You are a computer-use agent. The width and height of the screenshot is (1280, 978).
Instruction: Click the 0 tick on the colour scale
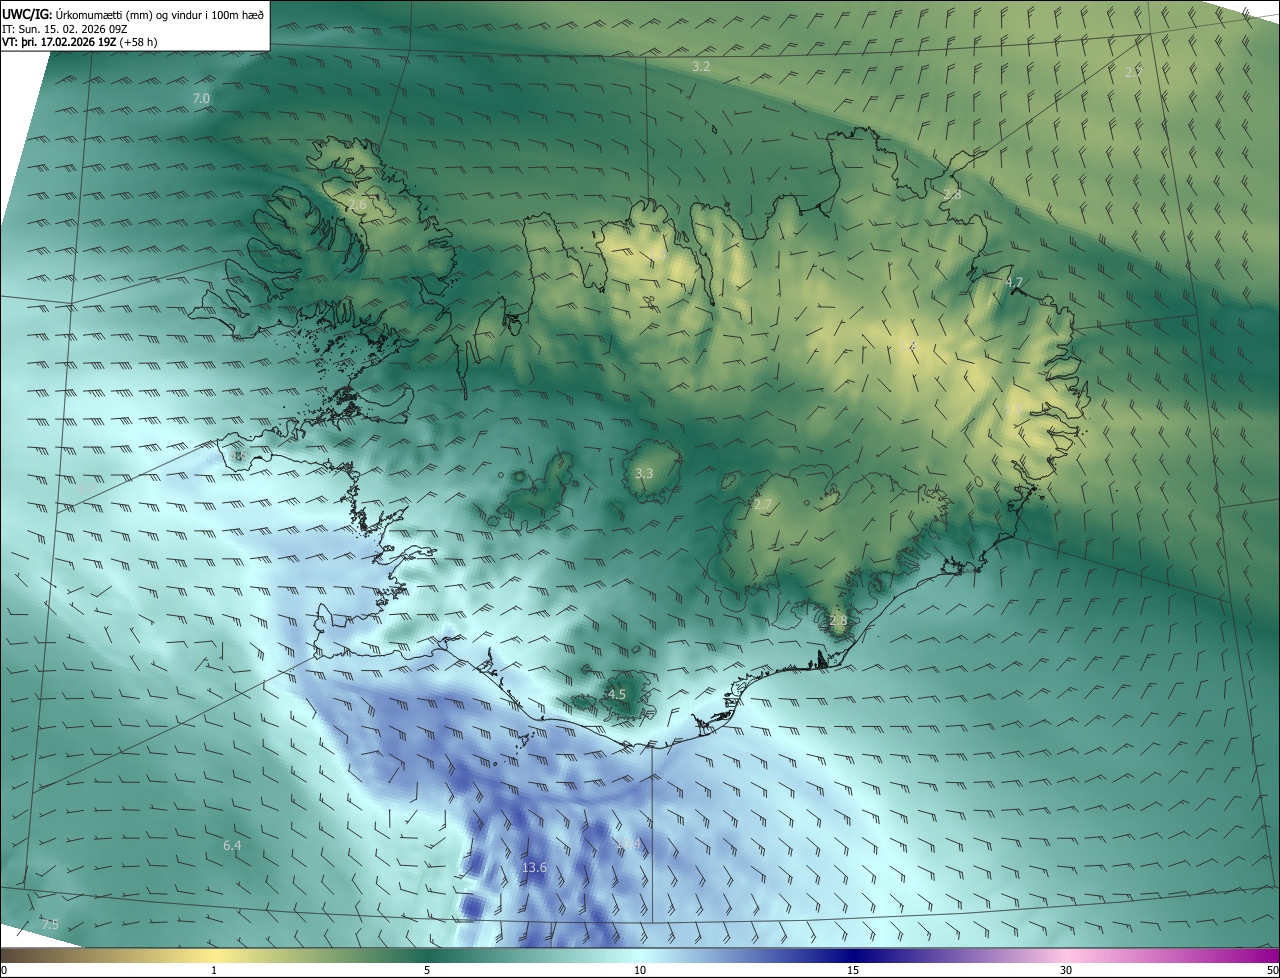[4, 970]
